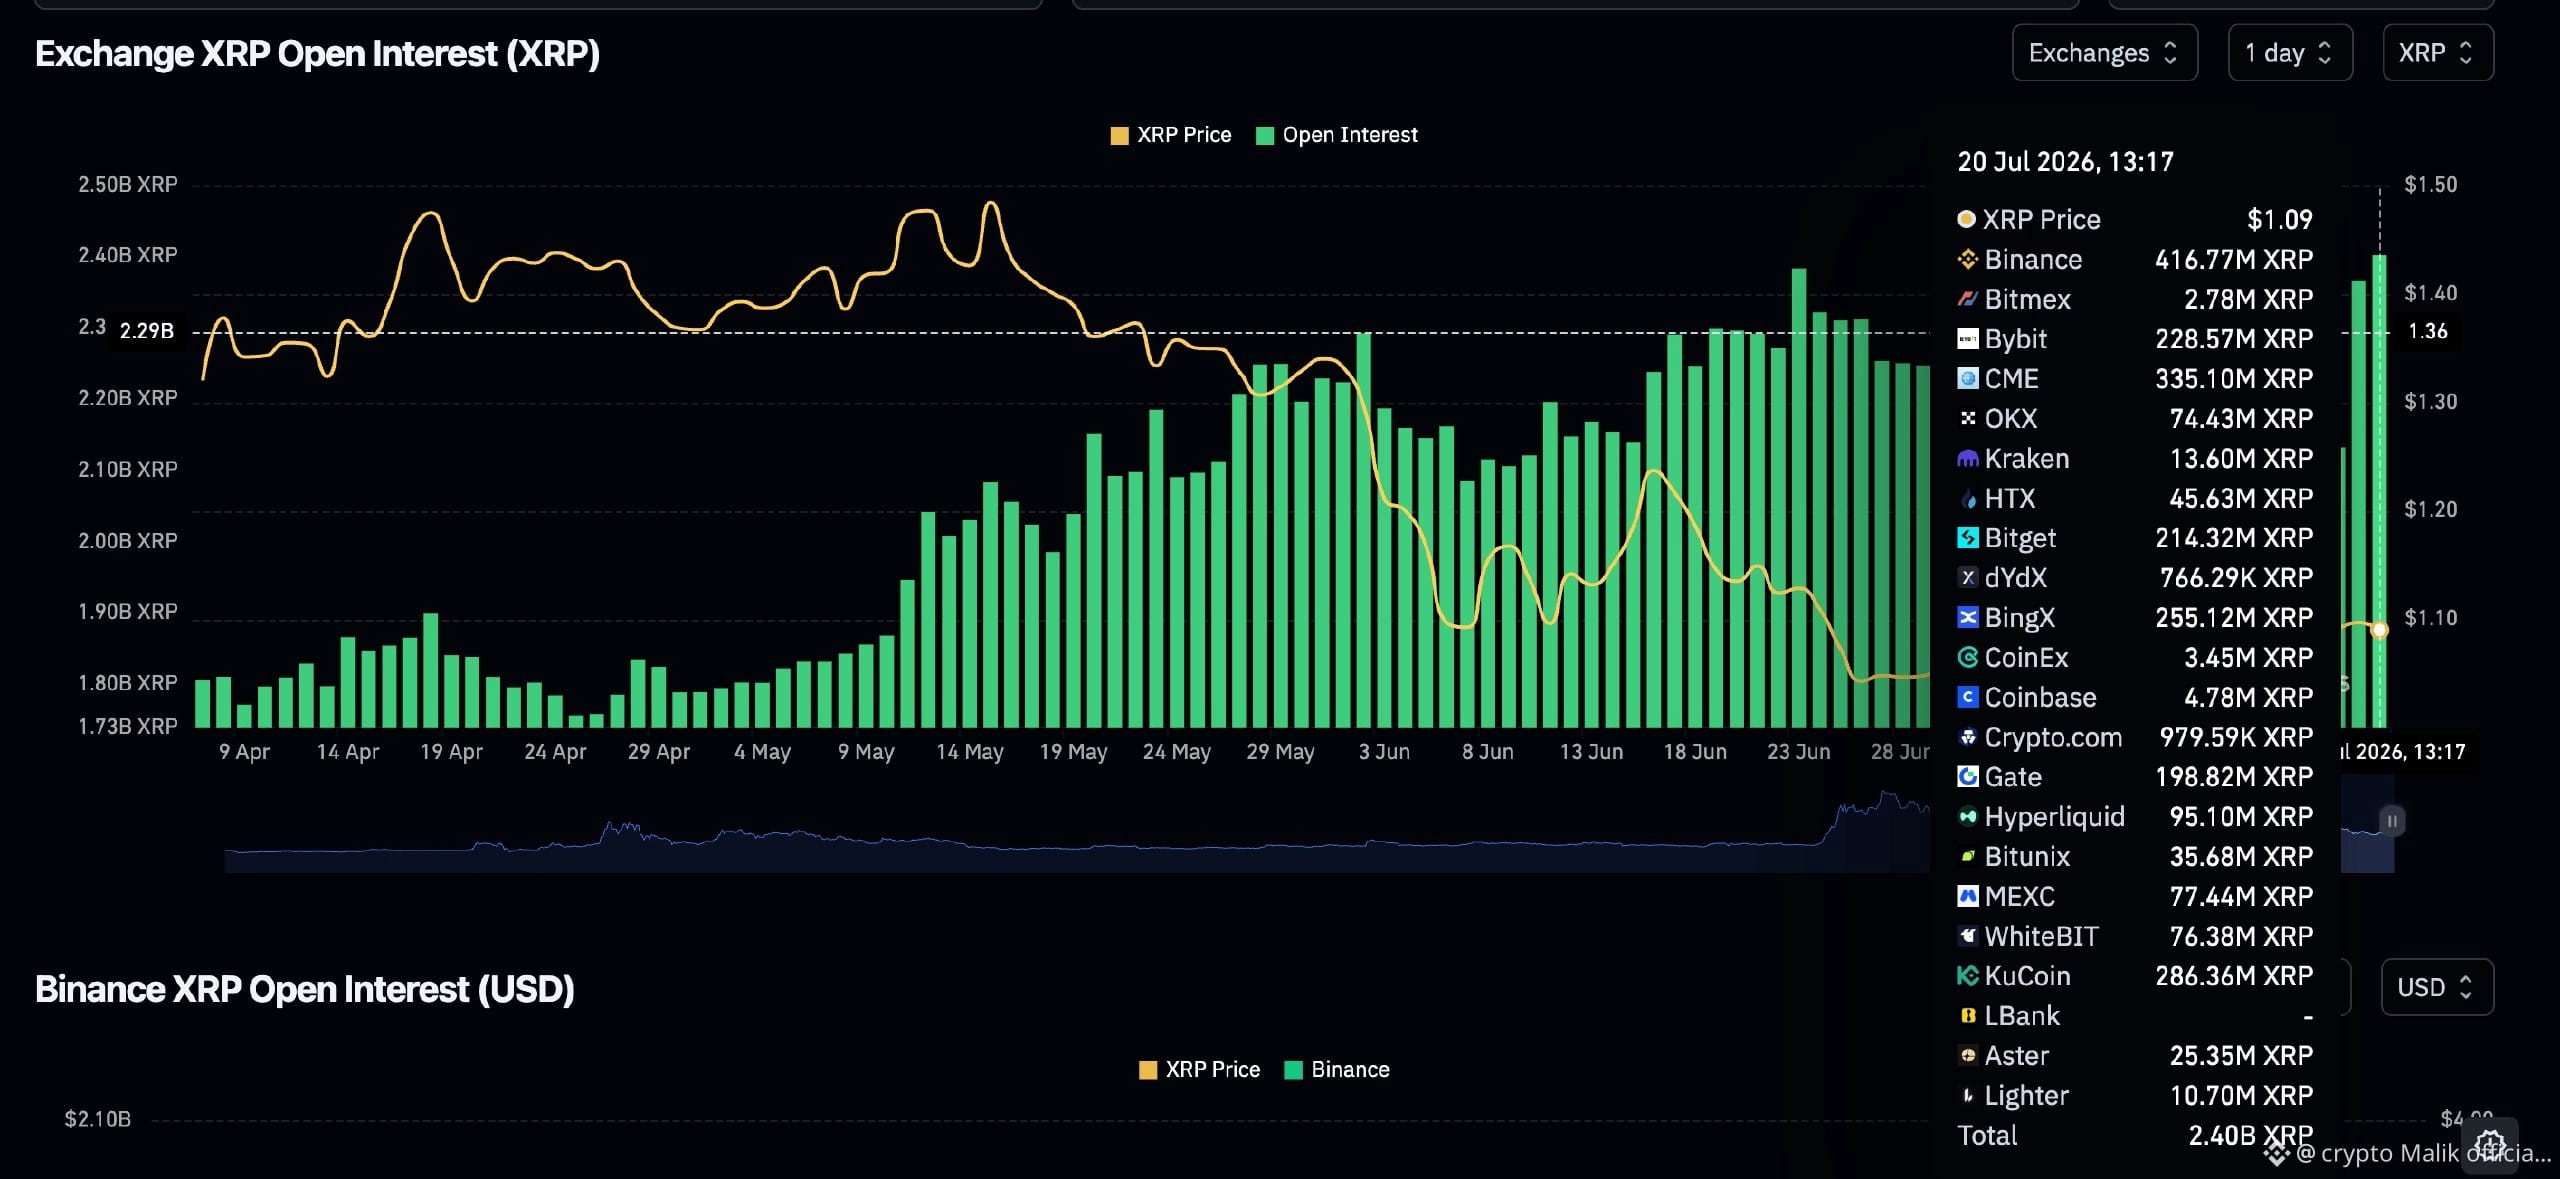Click the "$1.09" XRP price value

(x=2280, y=220)
